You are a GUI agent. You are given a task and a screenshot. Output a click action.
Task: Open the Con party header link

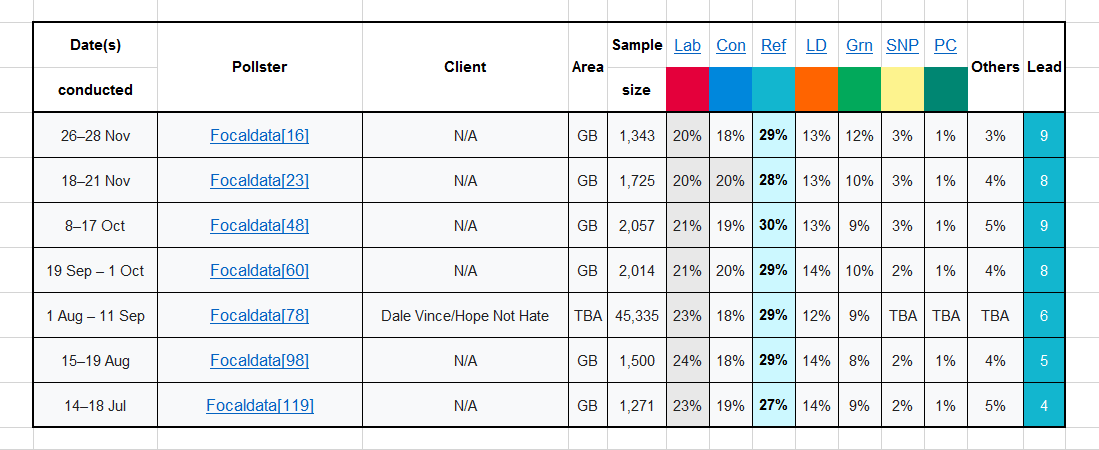coord(731,45)
